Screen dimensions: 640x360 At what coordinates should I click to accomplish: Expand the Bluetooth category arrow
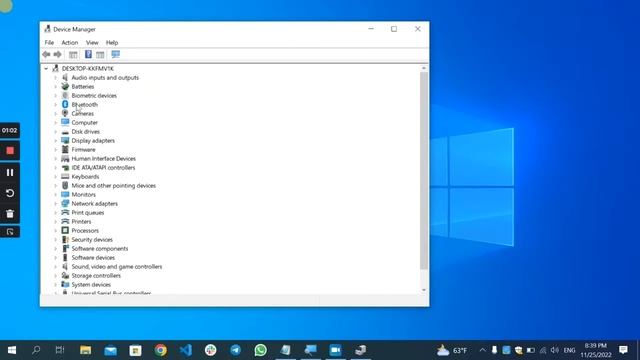click(56, 104)
